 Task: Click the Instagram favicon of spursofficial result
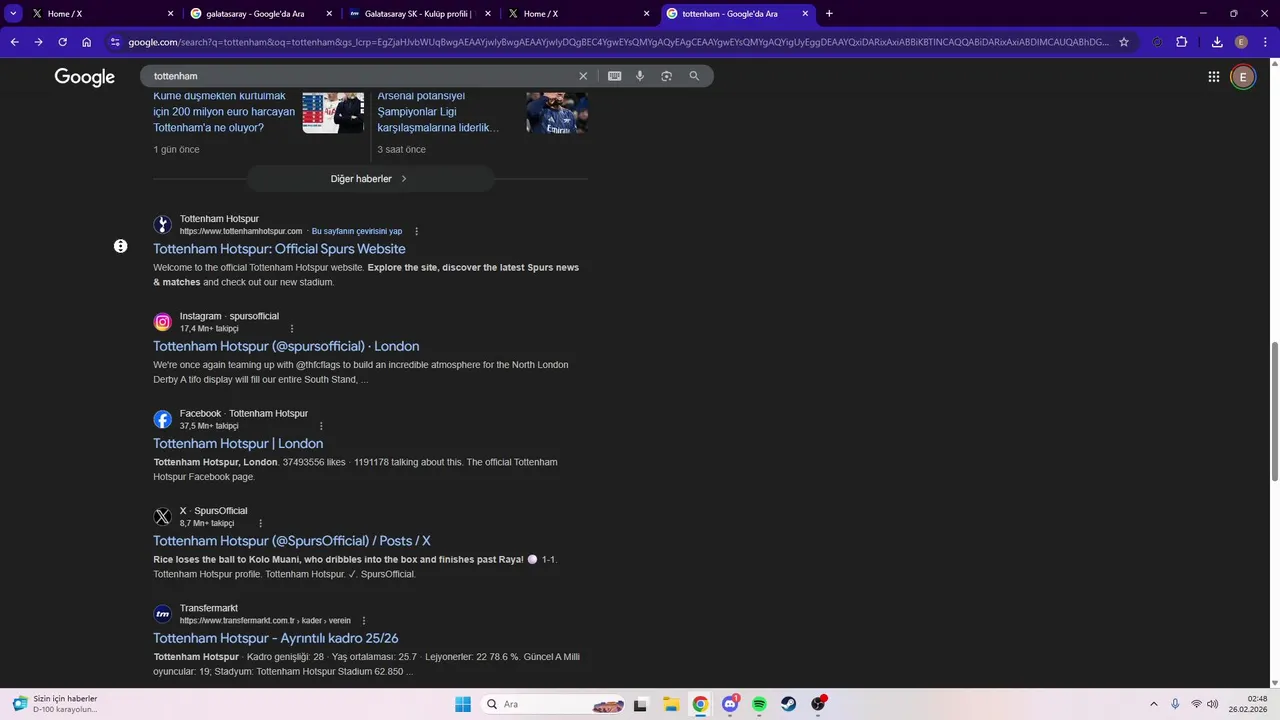click(x=162, y=322)
